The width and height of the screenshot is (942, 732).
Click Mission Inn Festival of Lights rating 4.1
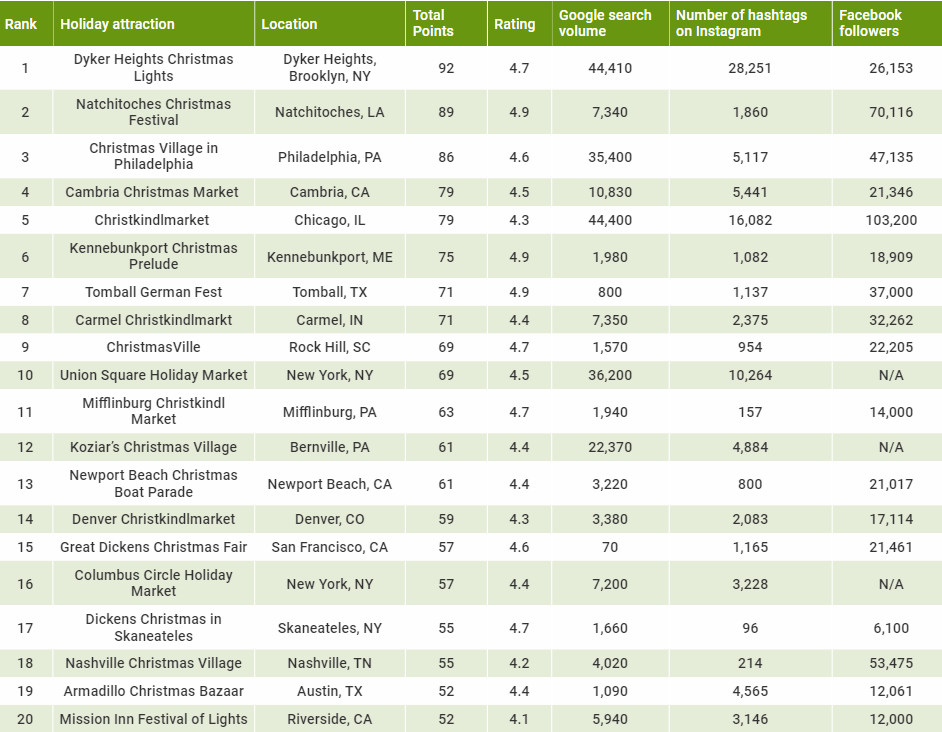point(517,718)
